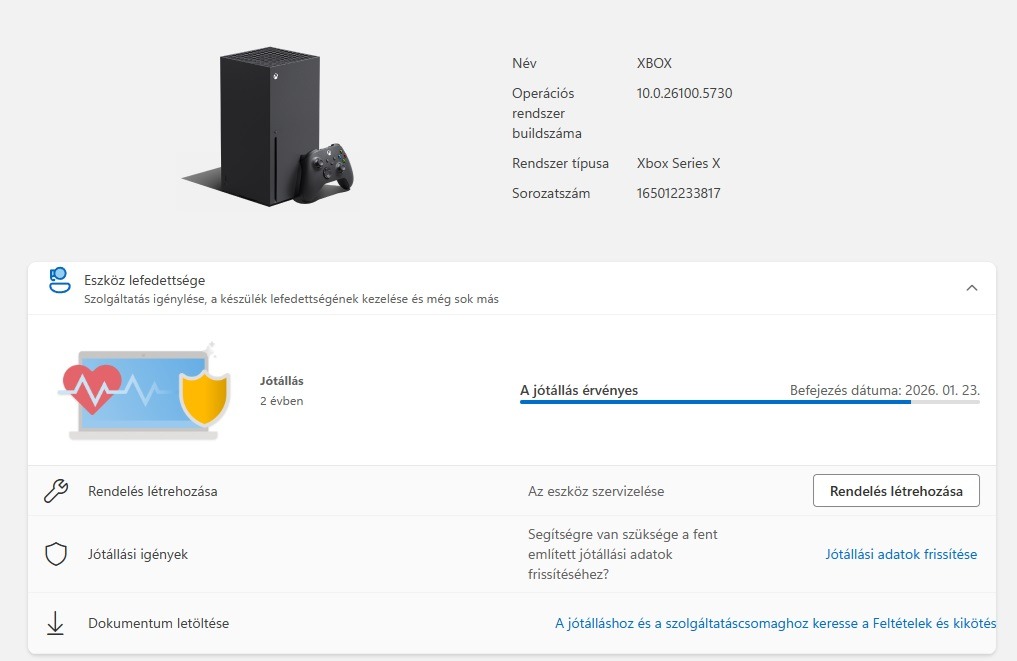Click the device coverage headset icon
Viewport: 1017px width, 661px height.
(59, 280)
